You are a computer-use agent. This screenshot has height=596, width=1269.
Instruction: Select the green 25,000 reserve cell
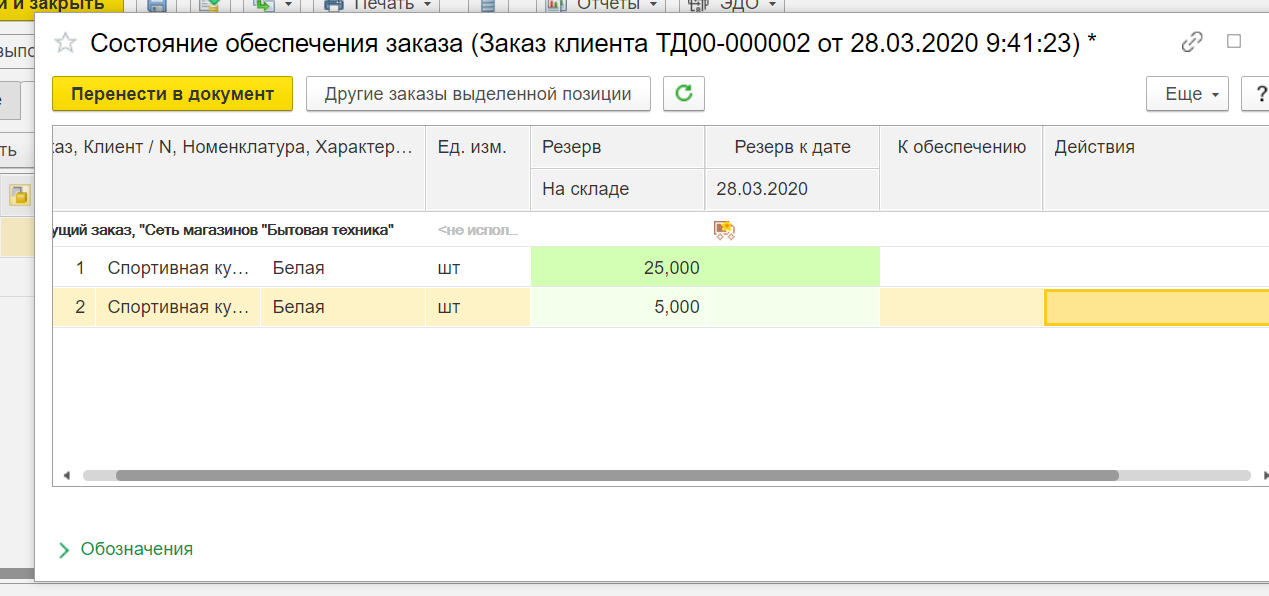tap(617, 268)
